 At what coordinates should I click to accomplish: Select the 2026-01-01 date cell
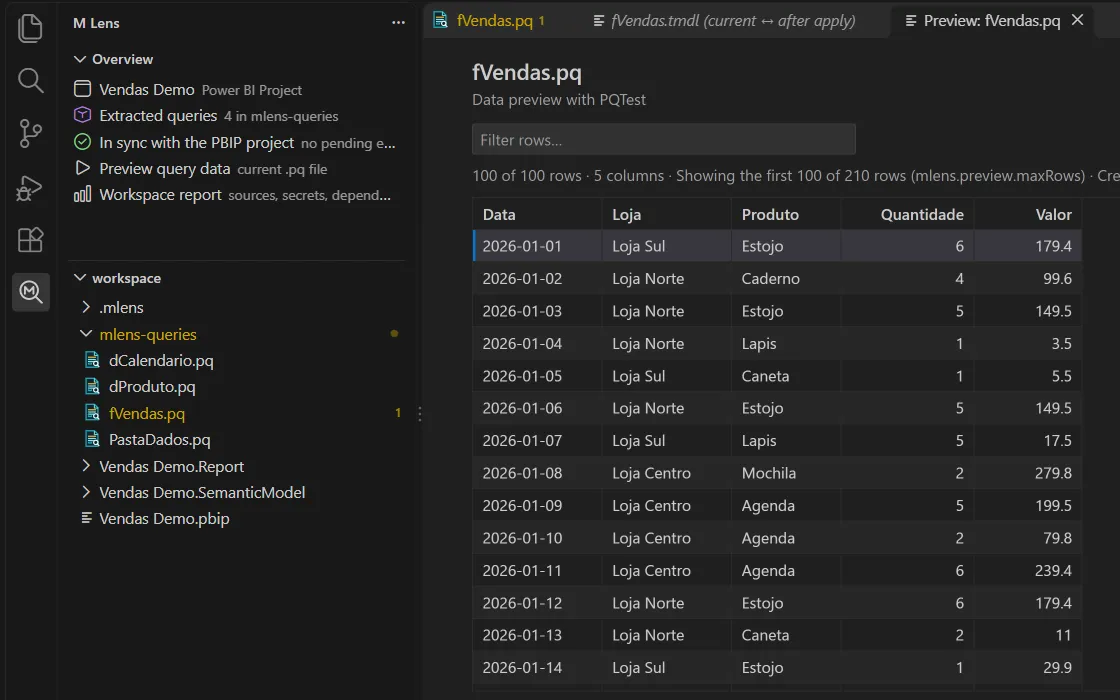[x=537, y=246]
